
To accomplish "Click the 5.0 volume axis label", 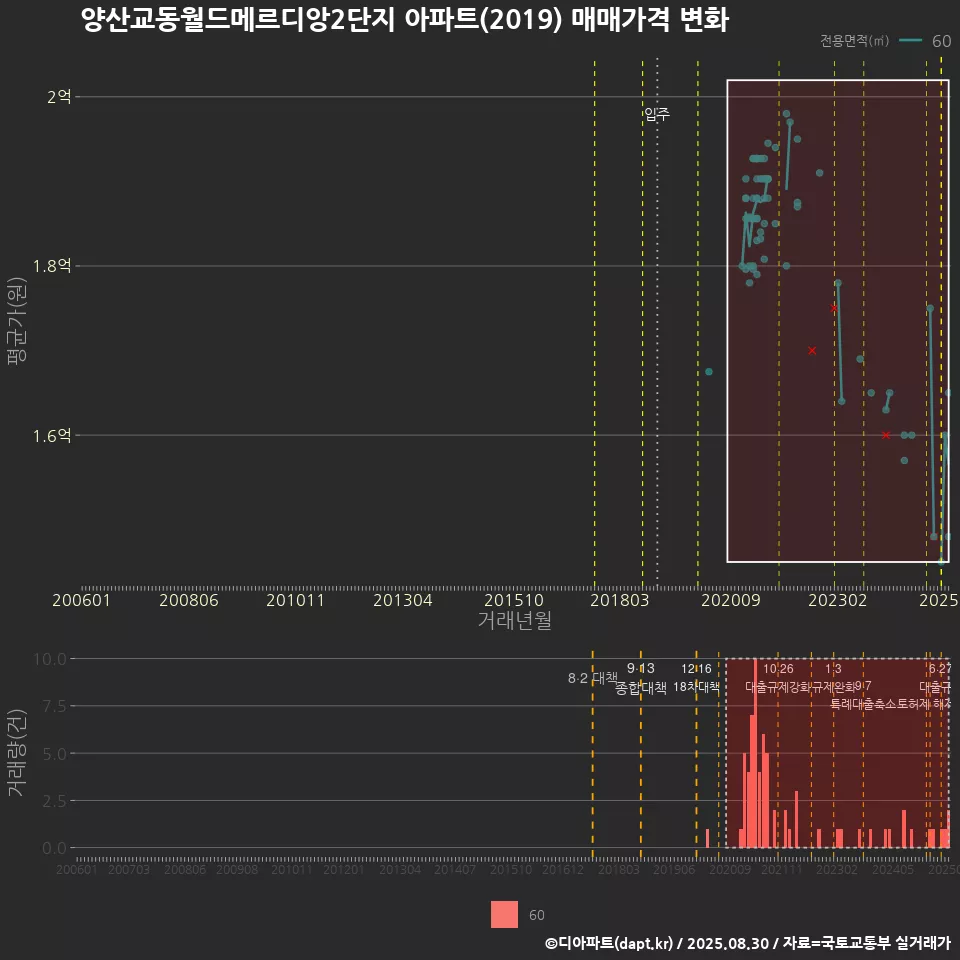I will coord(54,754).
